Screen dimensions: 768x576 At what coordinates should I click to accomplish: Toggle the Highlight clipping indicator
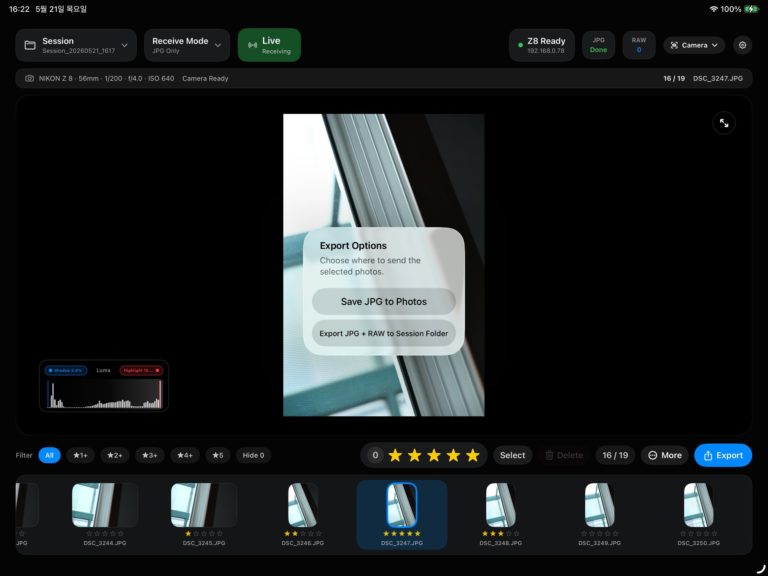[x=141, y=370]
